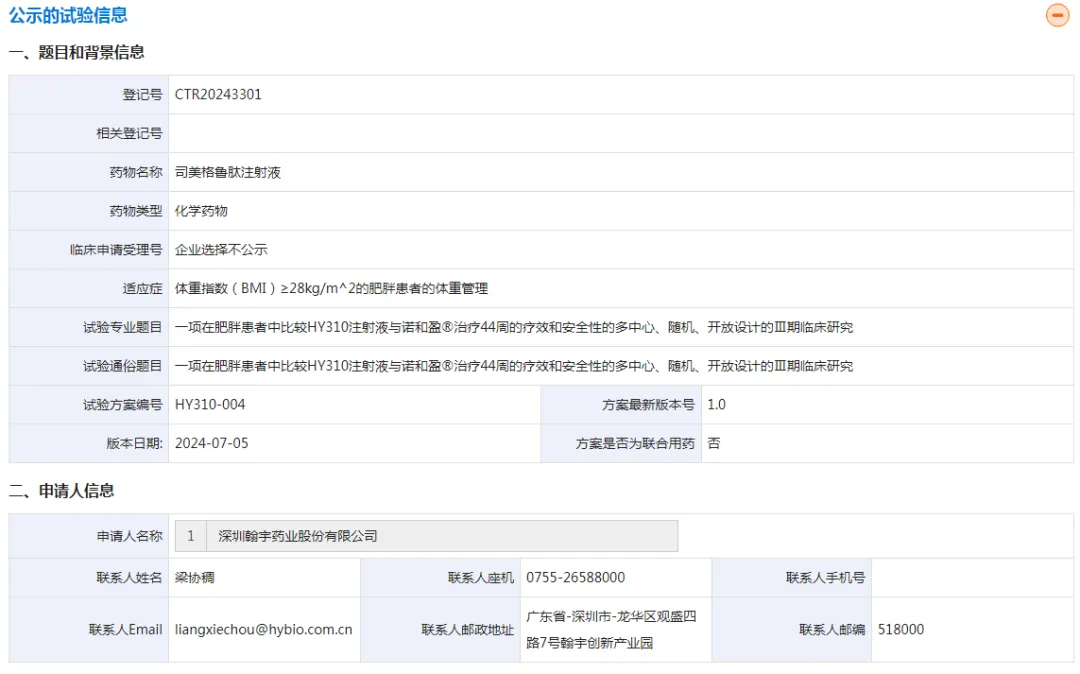Click the 公示的试验信息 heading
The width and height of the screenshot is (1080, 674).
[68, 15]
